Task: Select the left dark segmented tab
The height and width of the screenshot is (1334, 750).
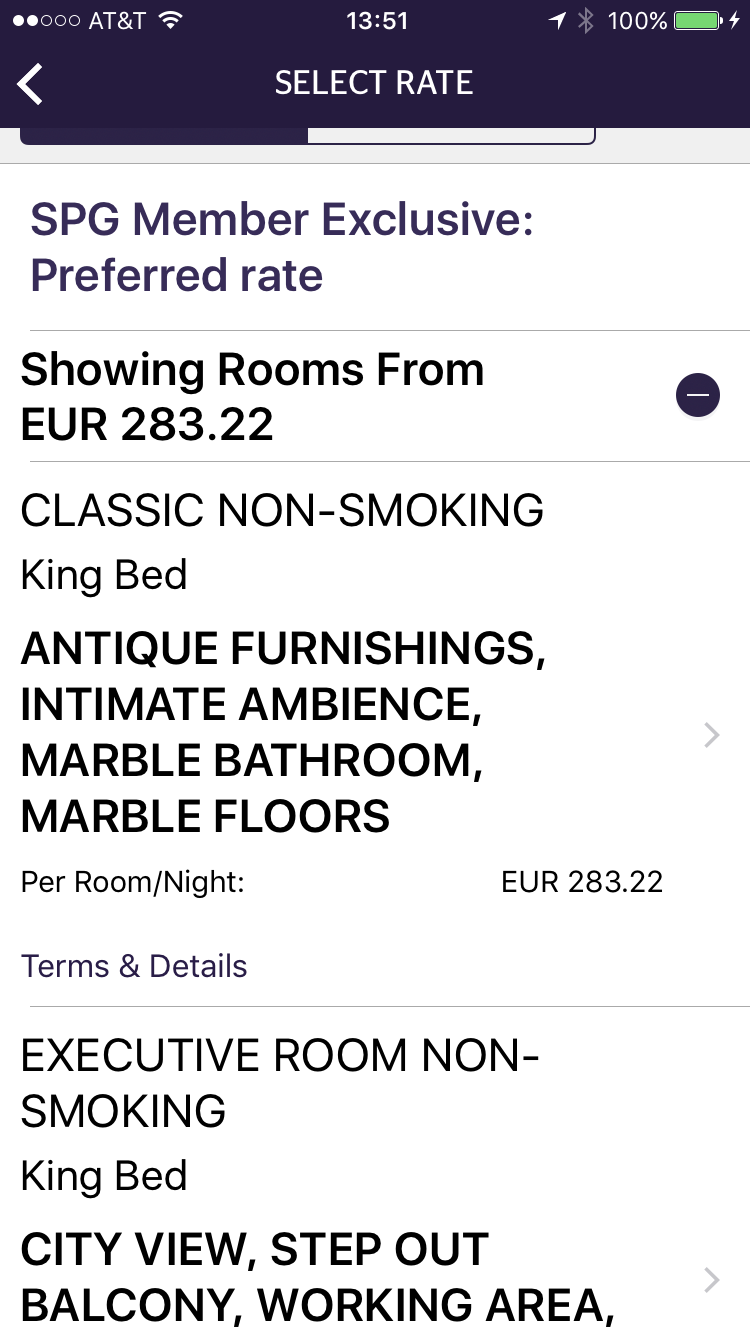Action: 164,136
